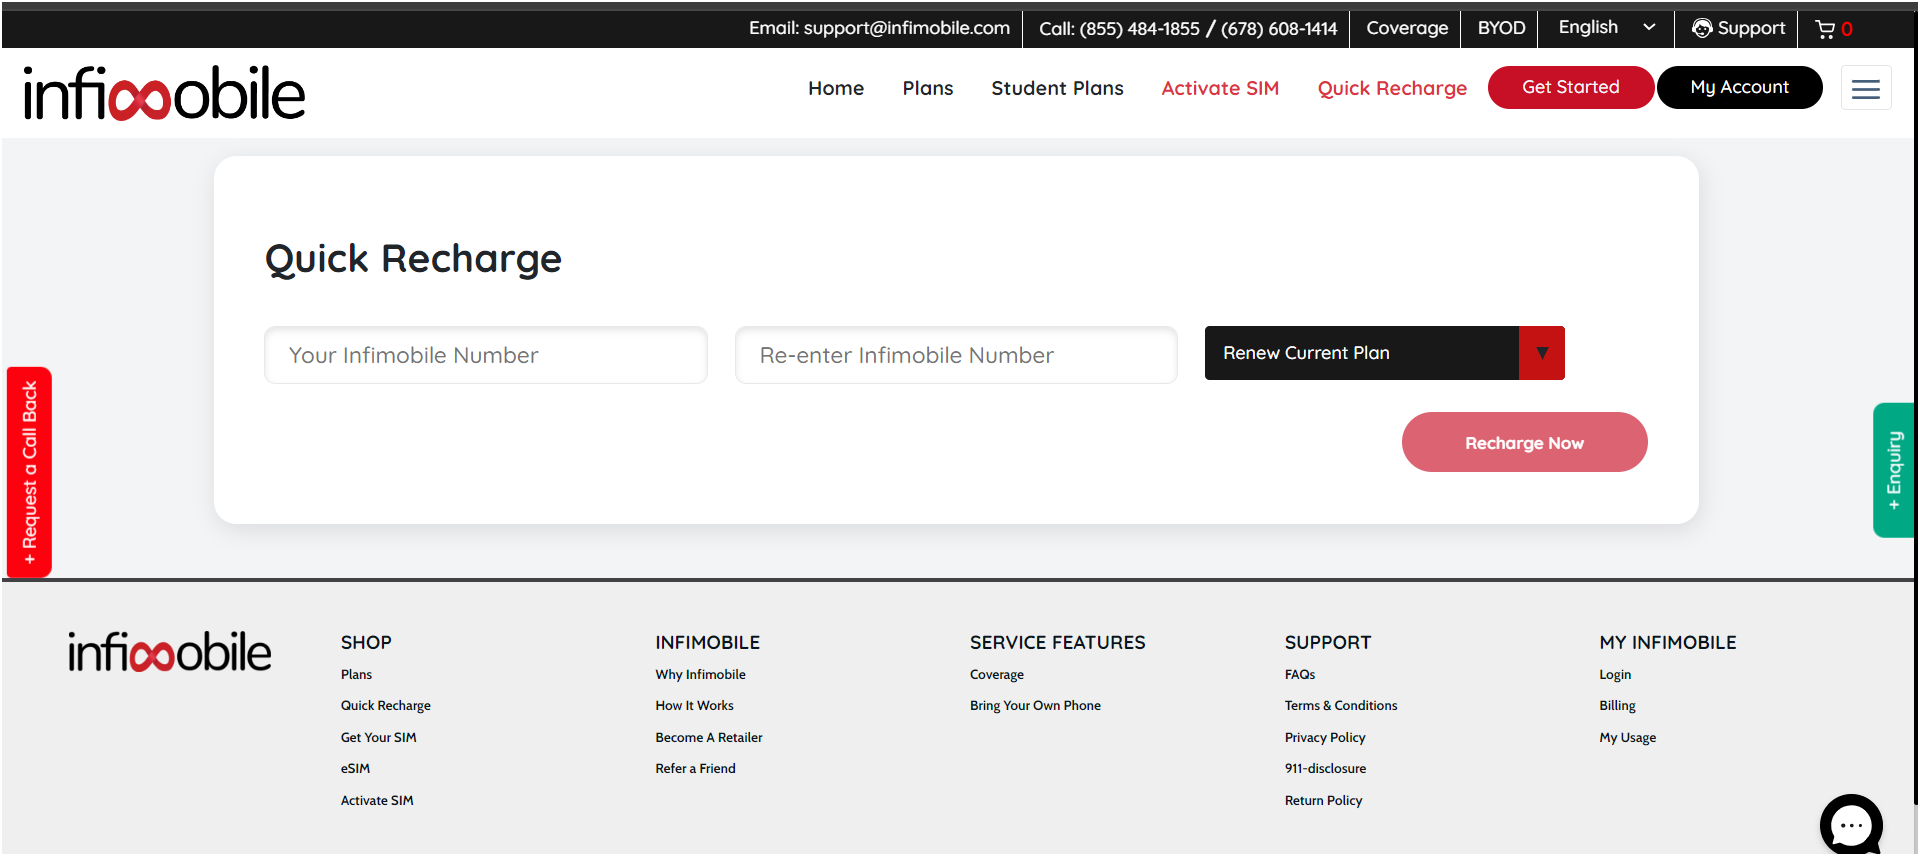Screen dimensions: 1920x856
Task: Click the Coverage link in top bar
Action: click(1406, 28)
